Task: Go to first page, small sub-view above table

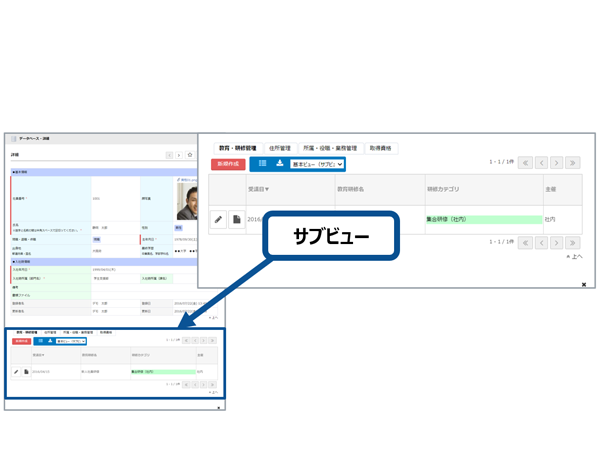Action: (x=186, y=341)
